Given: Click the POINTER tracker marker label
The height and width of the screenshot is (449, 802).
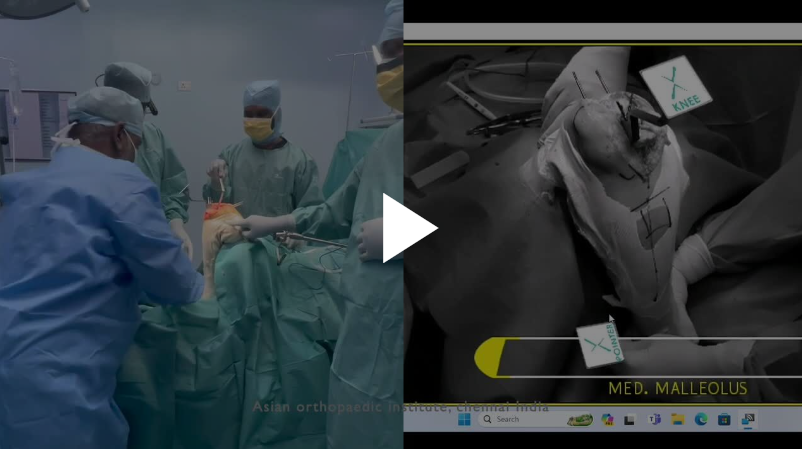Looking at the screenshot, I should 599,346.
